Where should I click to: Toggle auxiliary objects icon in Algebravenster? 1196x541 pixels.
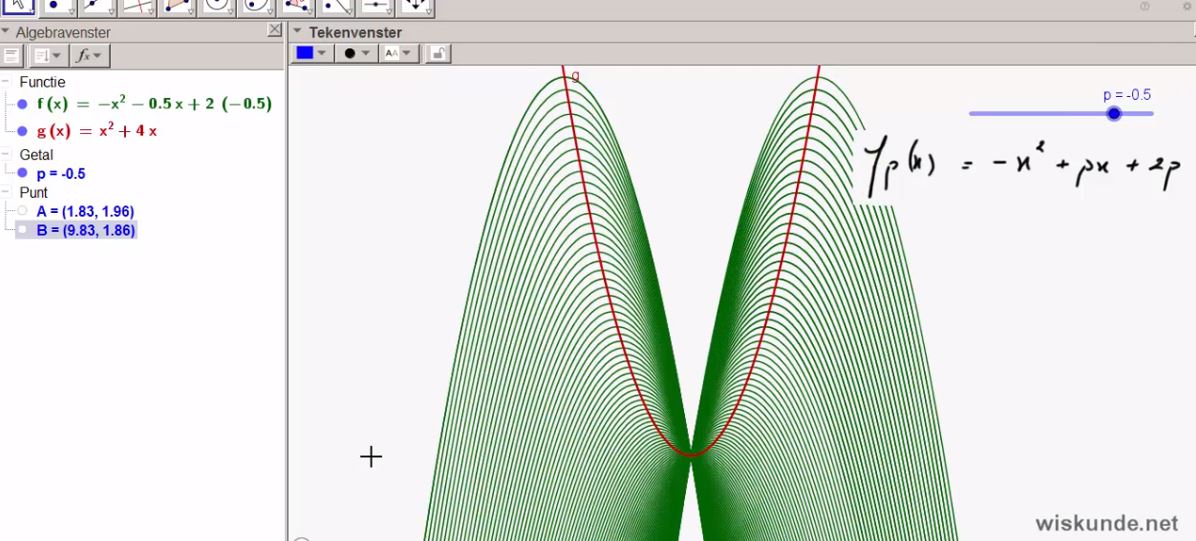click(x=11, y=56)
